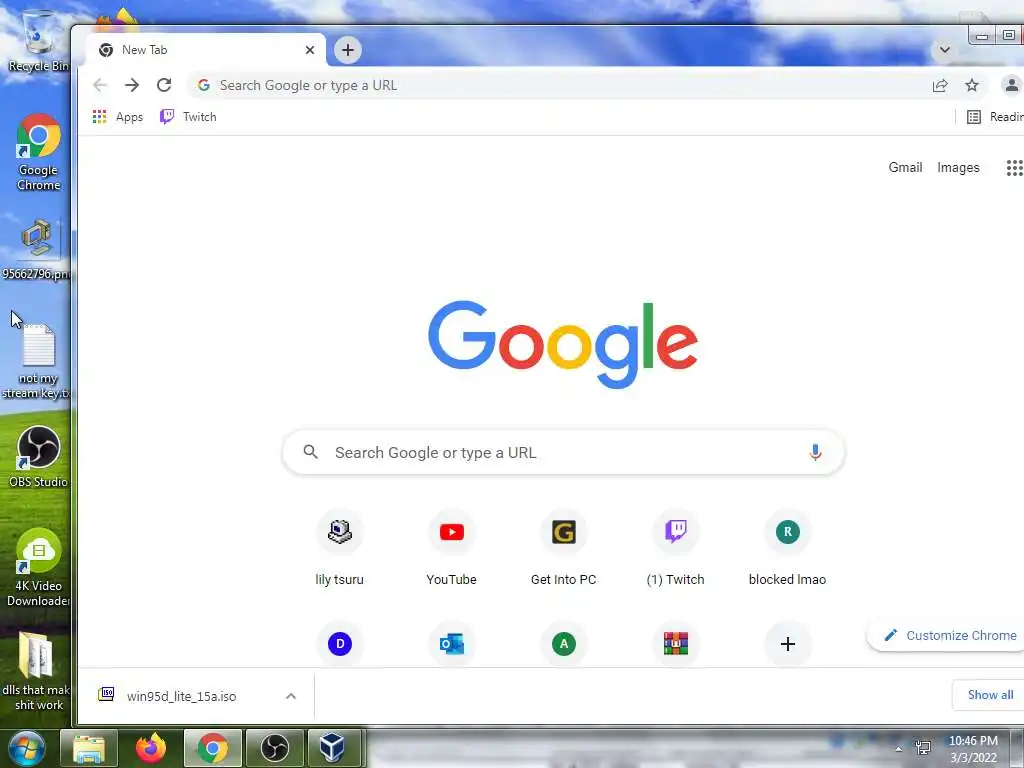Open the tab search dropdown arrow
1024x768 pixels.
pyautogui.click(x=944, y=50)
